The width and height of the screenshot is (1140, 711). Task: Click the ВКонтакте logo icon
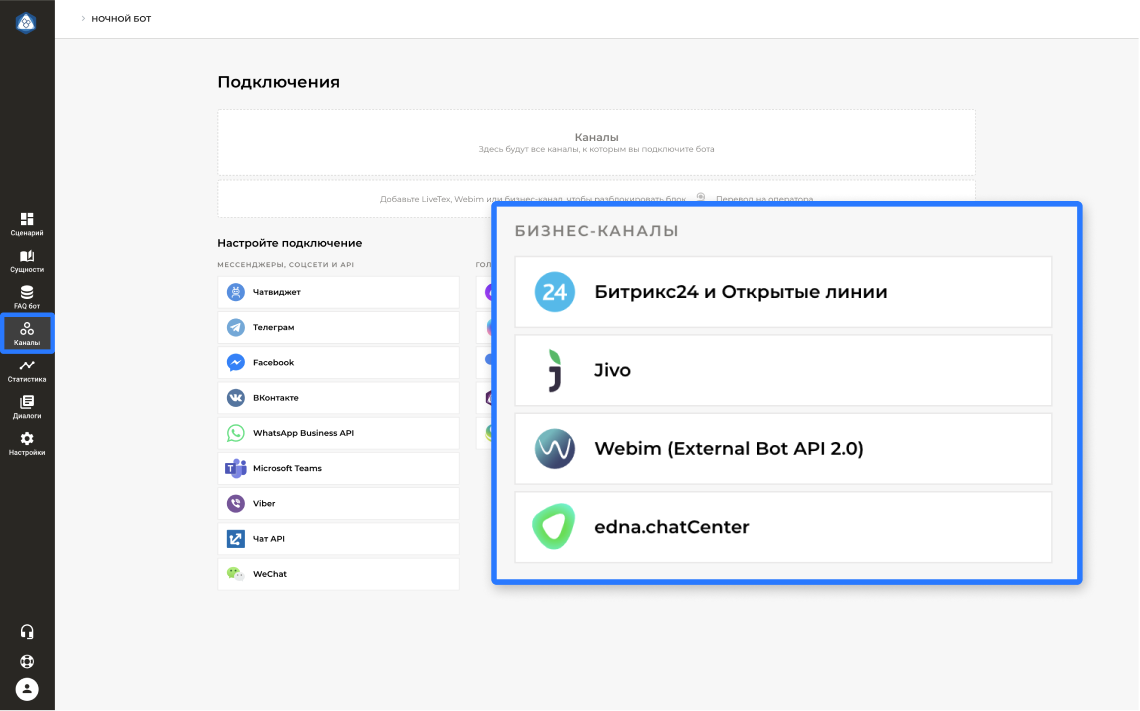(x=236, y=398)
